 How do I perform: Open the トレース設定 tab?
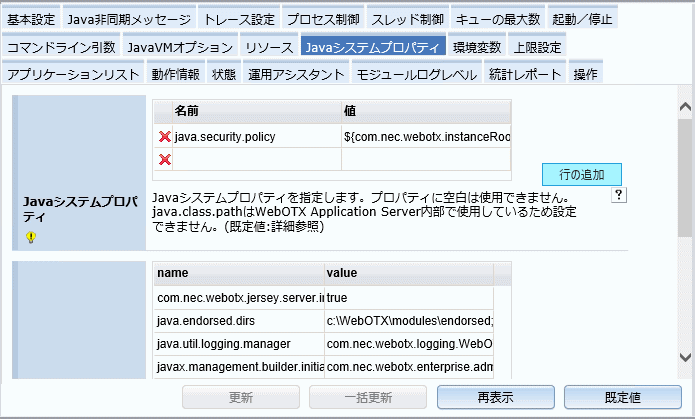coord(239,19)
